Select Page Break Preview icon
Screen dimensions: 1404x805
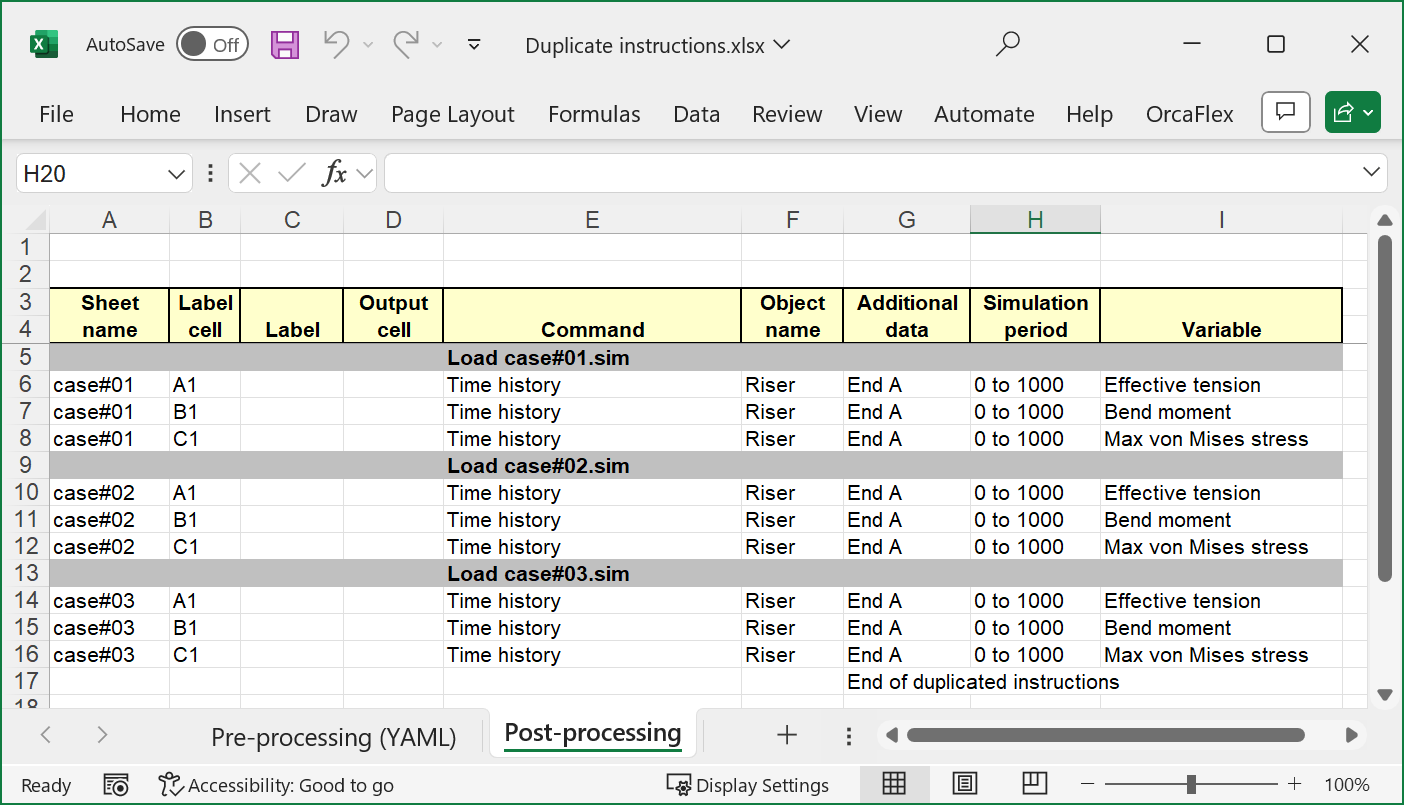[1034, 785]
